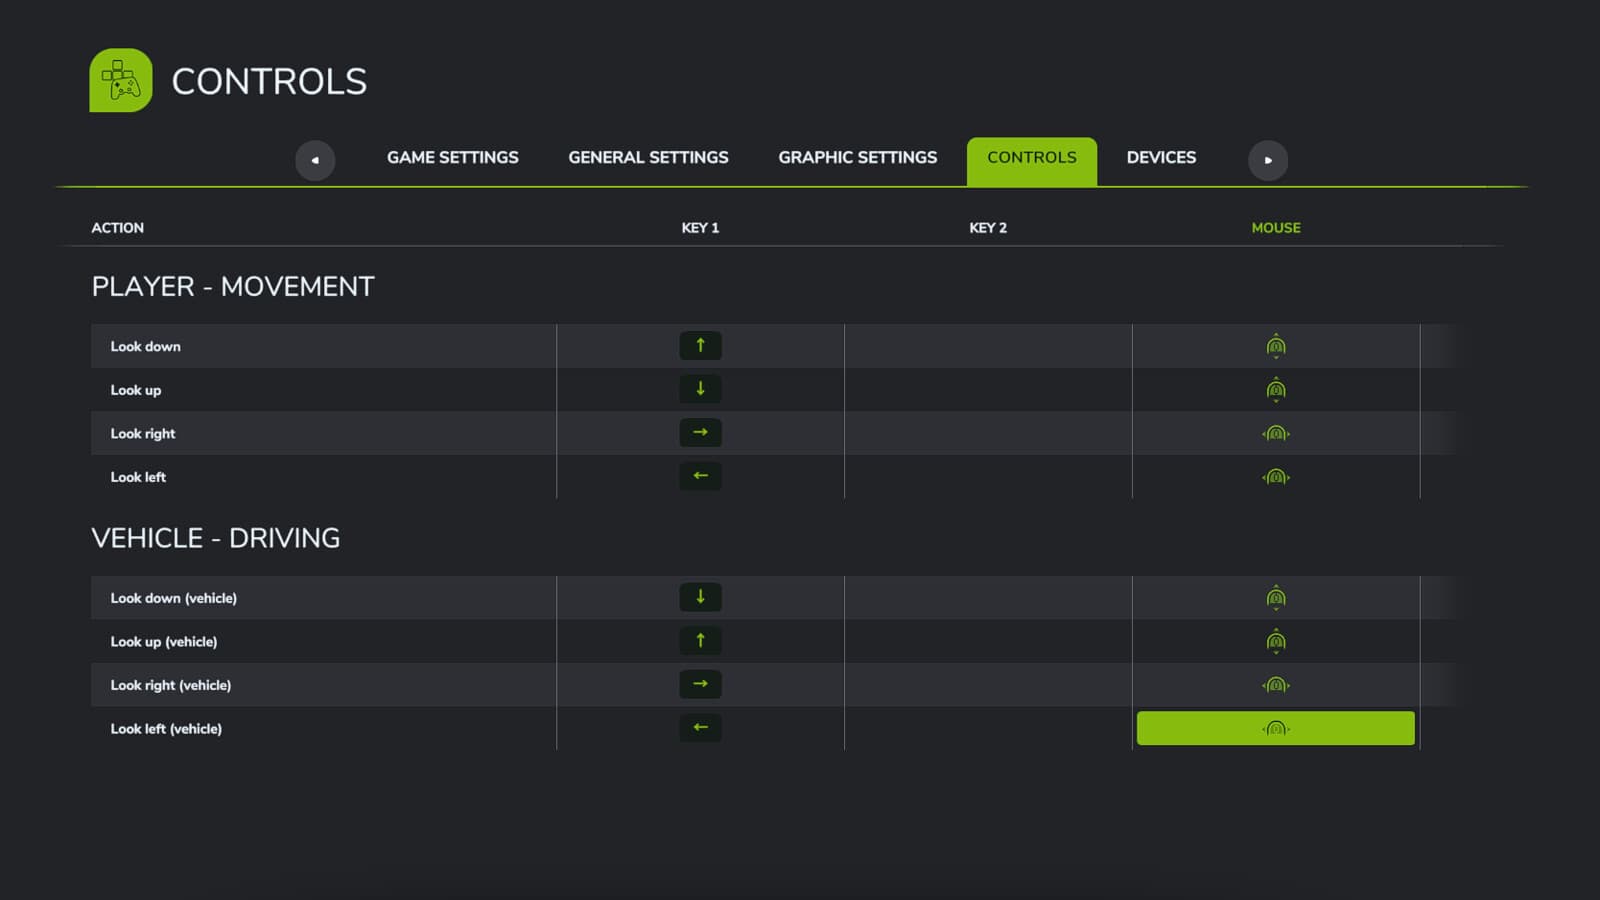Viewport: 1600px width, 900px height.
Task: Click empty Key 2 cell for Look down
Action: 988,346
